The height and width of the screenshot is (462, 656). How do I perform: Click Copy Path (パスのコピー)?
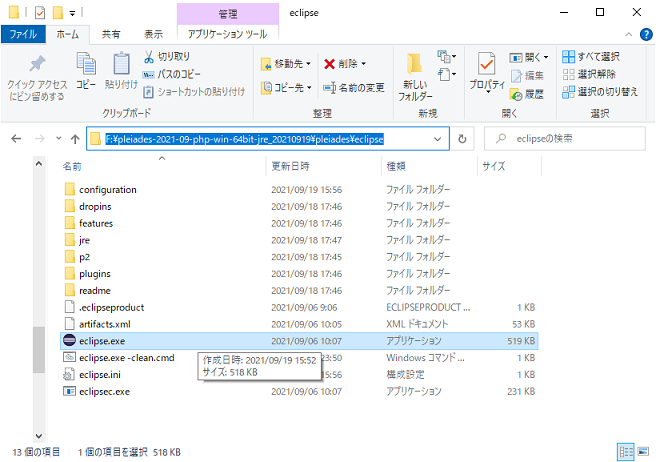pos(172,74)
